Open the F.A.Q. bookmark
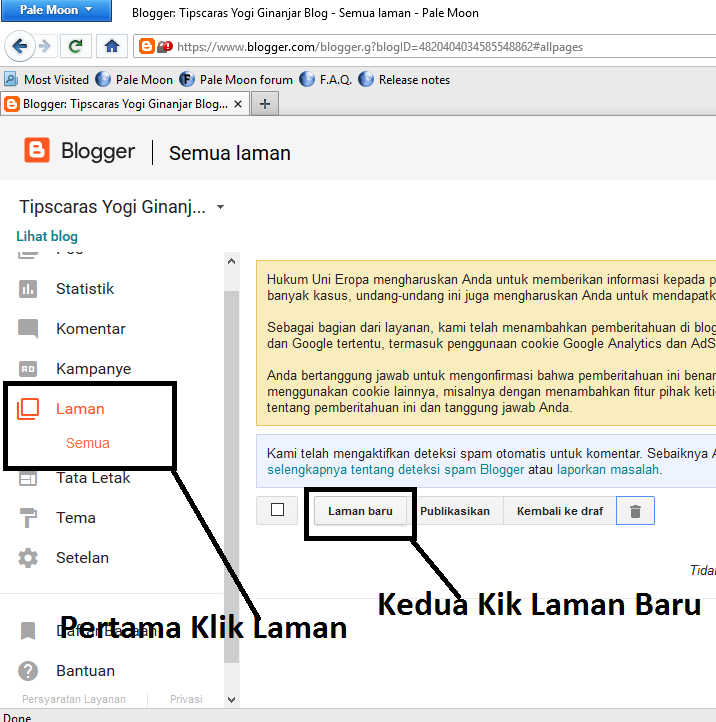Viewport: 716px width, 722px height. (x=325, y=80)
